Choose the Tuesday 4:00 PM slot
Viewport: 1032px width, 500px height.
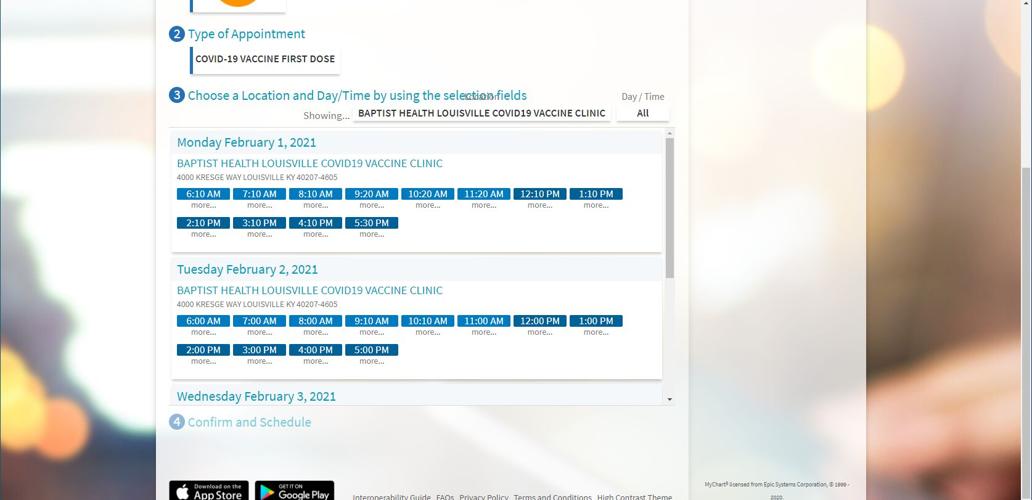click(315, 350)
